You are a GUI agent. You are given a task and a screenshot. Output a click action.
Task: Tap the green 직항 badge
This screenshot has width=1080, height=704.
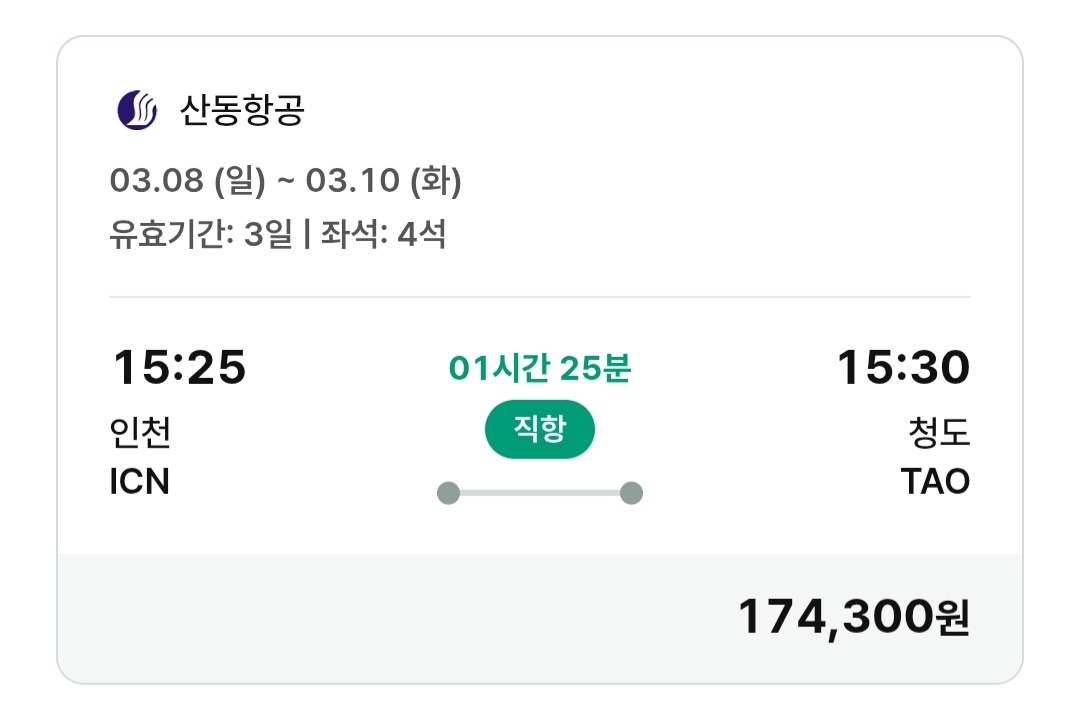540,430
